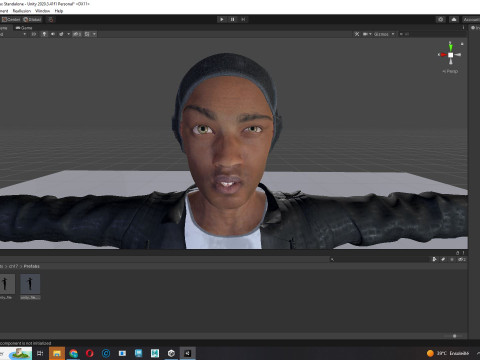Image resolution: width=480 pixels, height=360 pixels.
Task: Switch to the Game tab
Action: (x=24, y=28)
